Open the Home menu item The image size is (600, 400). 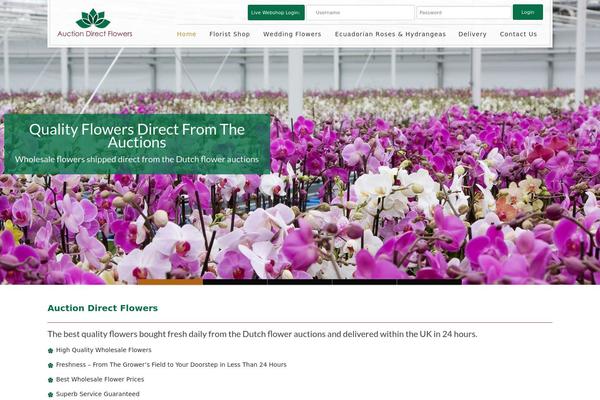coord(186,34)
